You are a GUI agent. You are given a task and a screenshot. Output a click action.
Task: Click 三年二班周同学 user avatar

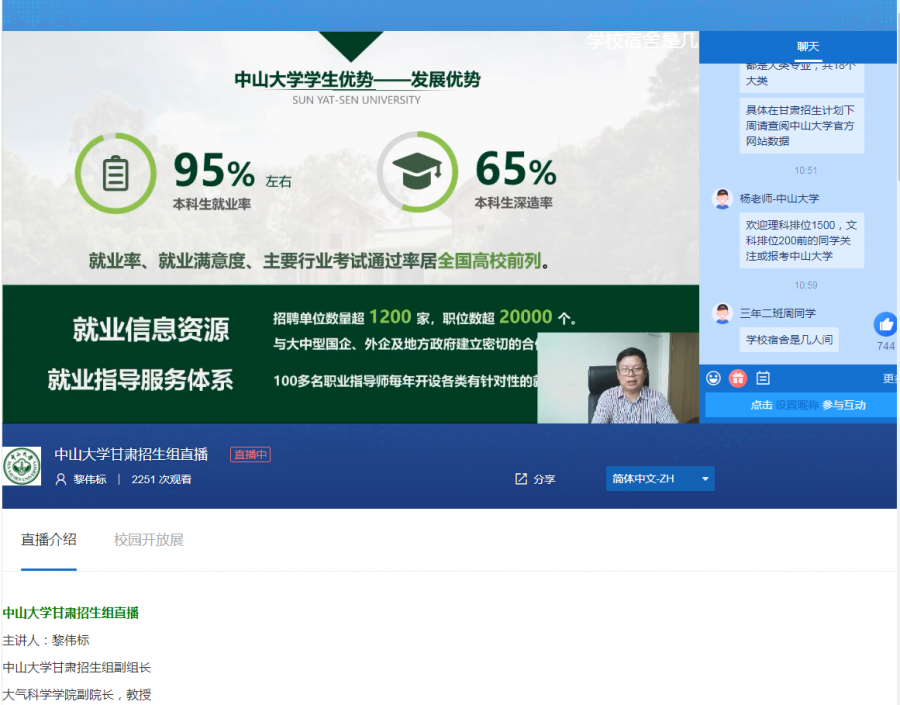[722, 313]
